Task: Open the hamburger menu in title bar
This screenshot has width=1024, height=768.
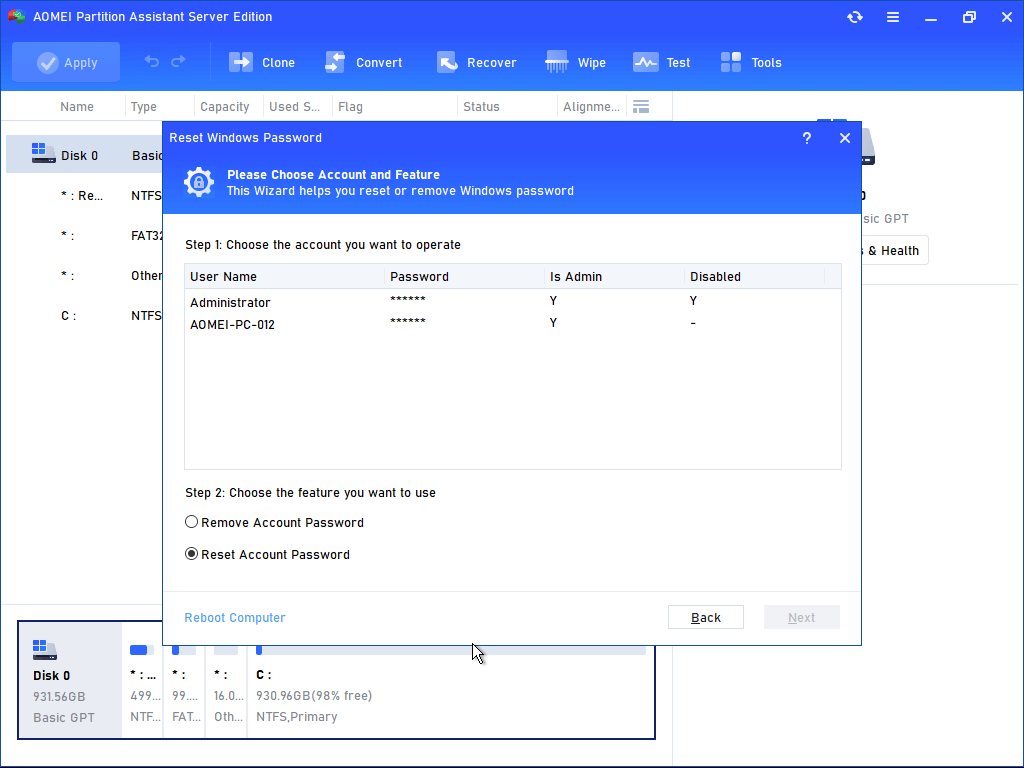Action: [x=893, y=17]
